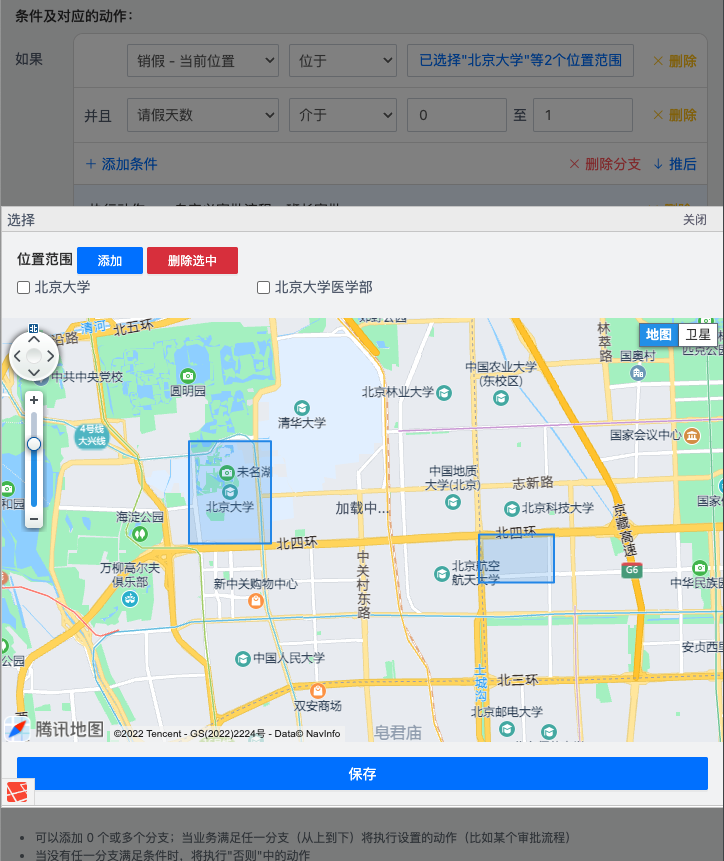This screenshot has height=861, width=724.
Task: Pan the map upward with the arrow control
Action: [x=34, y=338]
